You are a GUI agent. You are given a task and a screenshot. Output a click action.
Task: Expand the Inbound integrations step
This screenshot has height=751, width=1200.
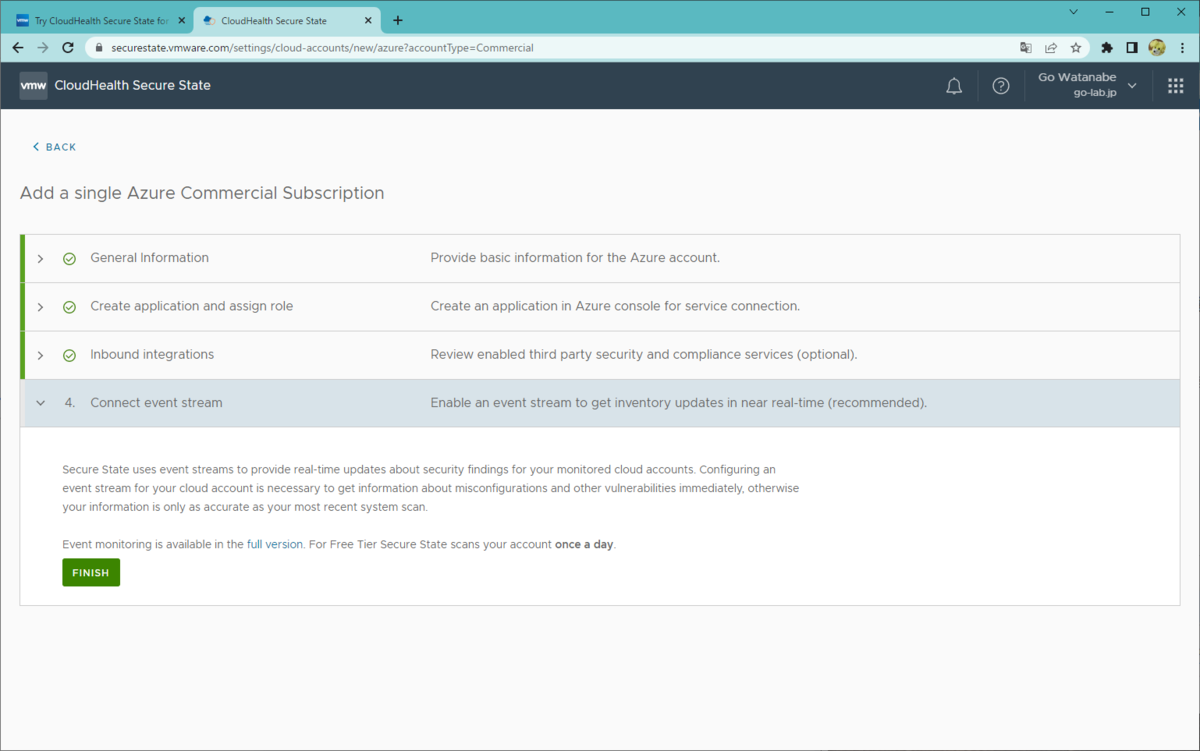point(41,355)
